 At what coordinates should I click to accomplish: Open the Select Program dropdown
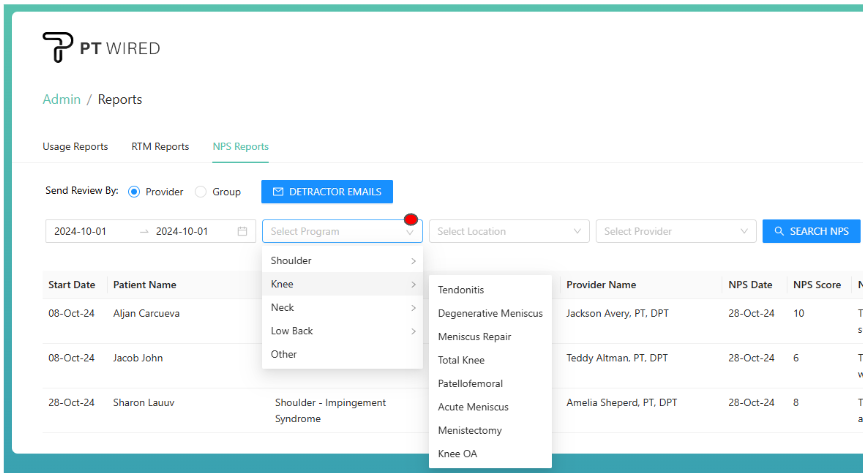point(341,231)
